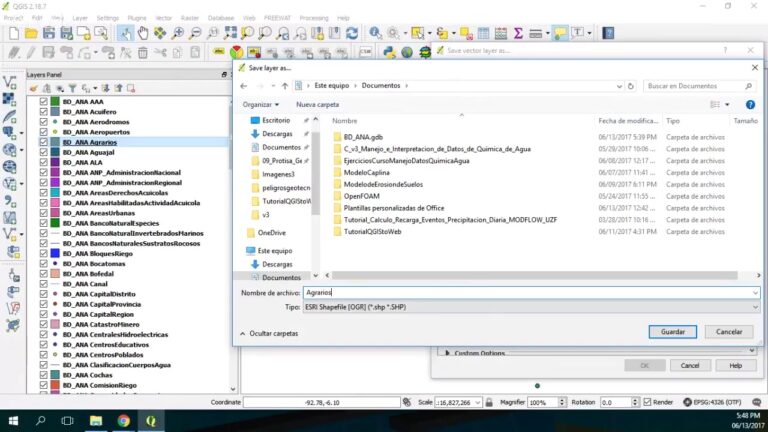Viewport: 768px width, 432px height.
Task: Toggle the BD_ANA CatastroMinero layer checkbox
Action: (x=44, y=324)
